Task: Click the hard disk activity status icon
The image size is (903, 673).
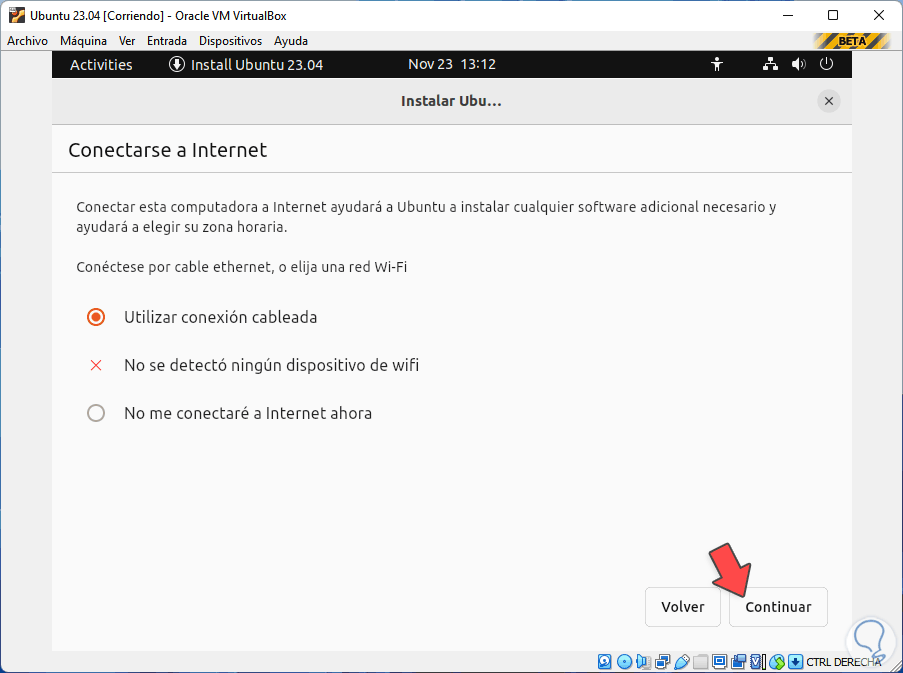Action: pyautogui.click(x=605, y=661)
